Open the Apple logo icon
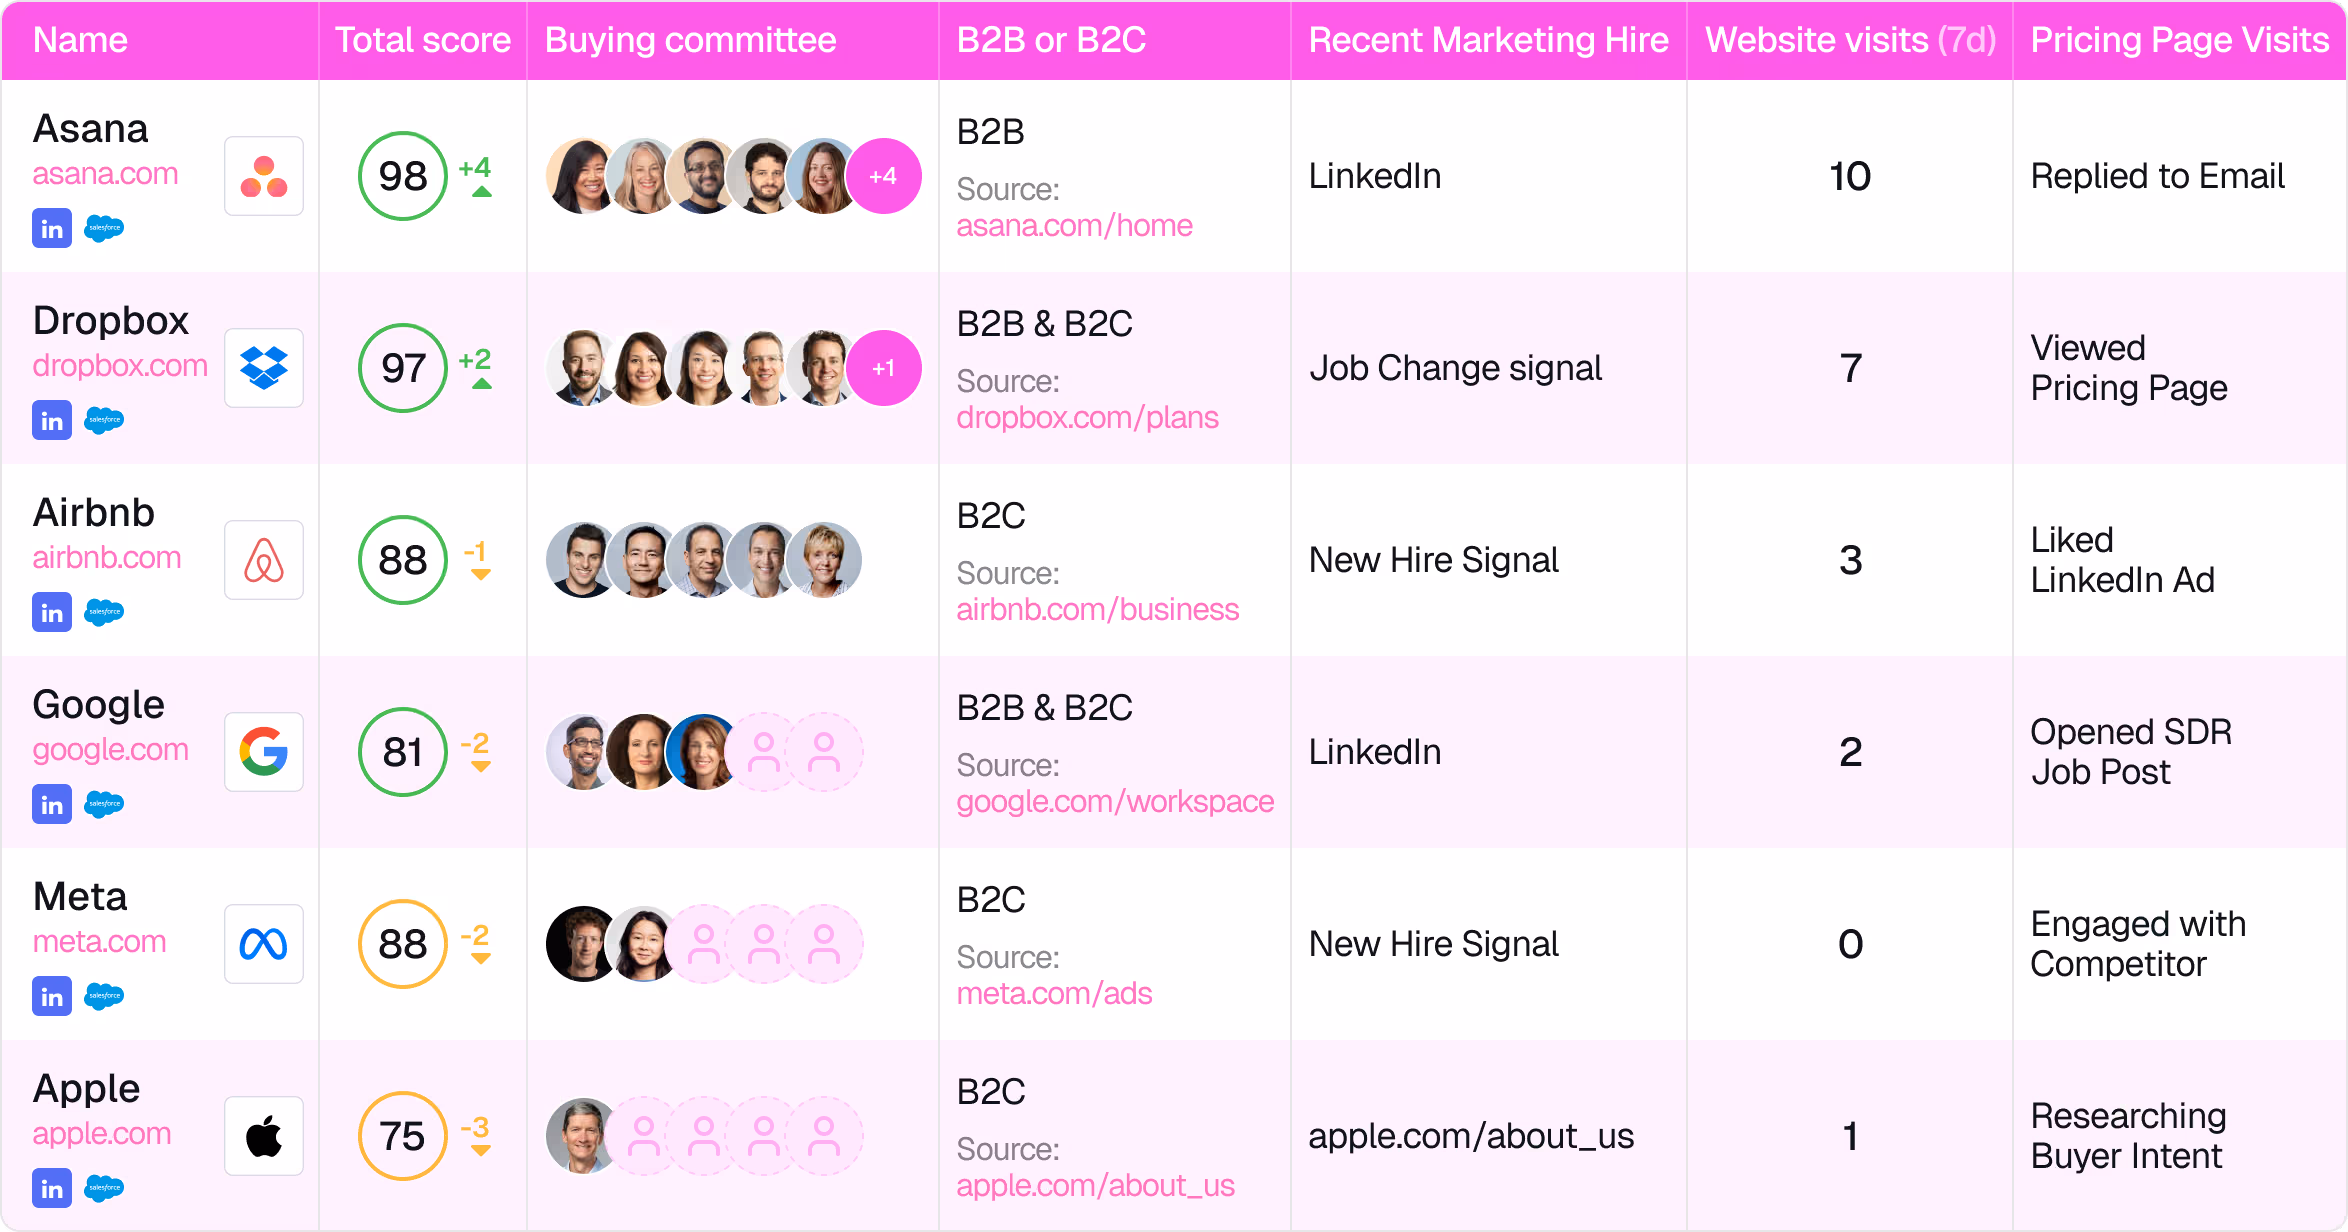 (x=264, y=1136)
